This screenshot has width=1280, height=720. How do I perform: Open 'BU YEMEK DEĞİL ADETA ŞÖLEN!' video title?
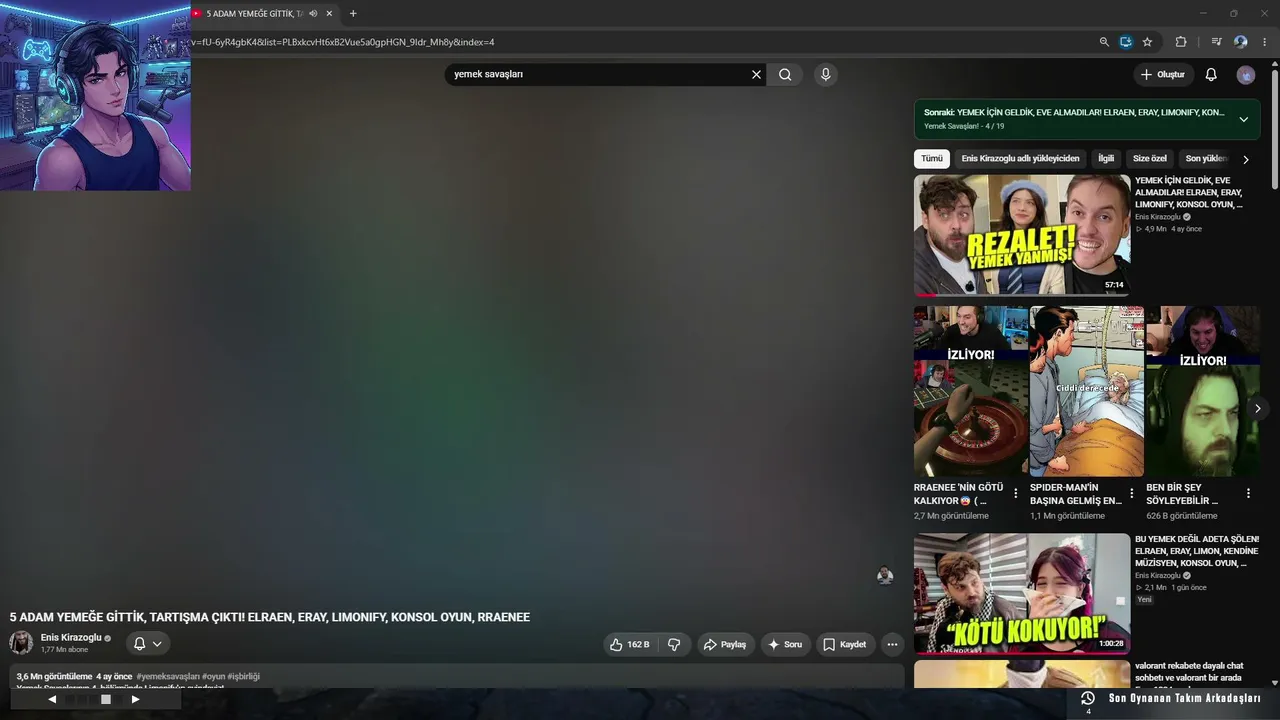coord(1197,551)
